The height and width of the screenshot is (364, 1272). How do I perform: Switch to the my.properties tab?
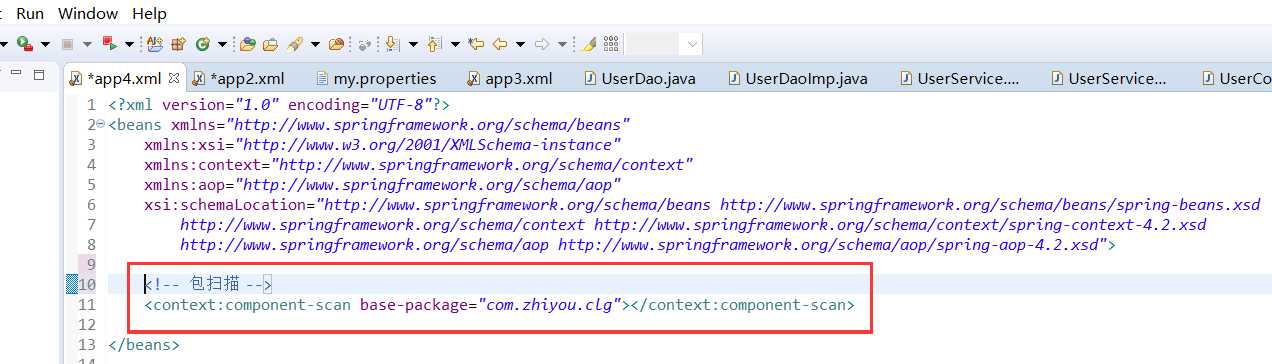tap(376, 78)
